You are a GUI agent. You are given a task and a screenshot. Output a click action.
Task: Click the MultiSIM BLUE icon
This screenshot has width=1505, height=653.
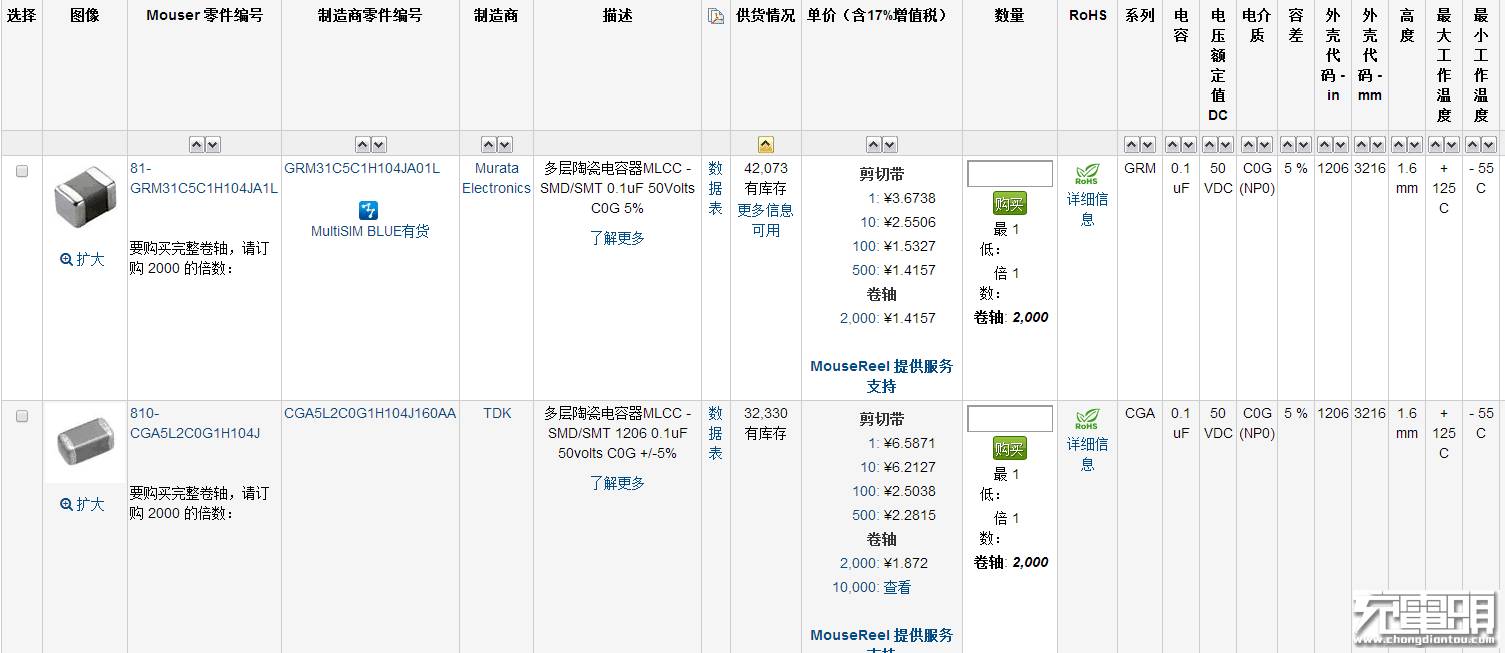(x=369, y=210)
